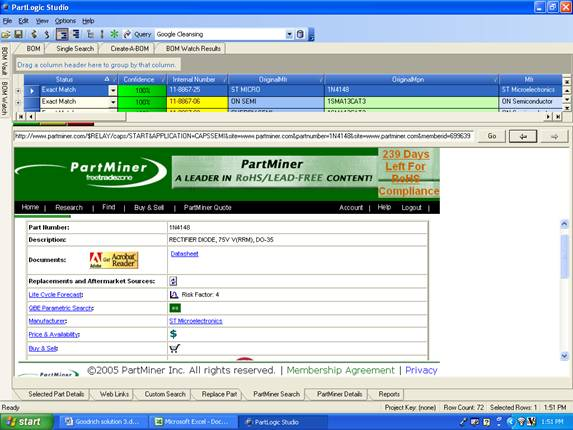Viewport: 573px width, 430px height.
Task: Open the Research navigation link
Action: 69,207
